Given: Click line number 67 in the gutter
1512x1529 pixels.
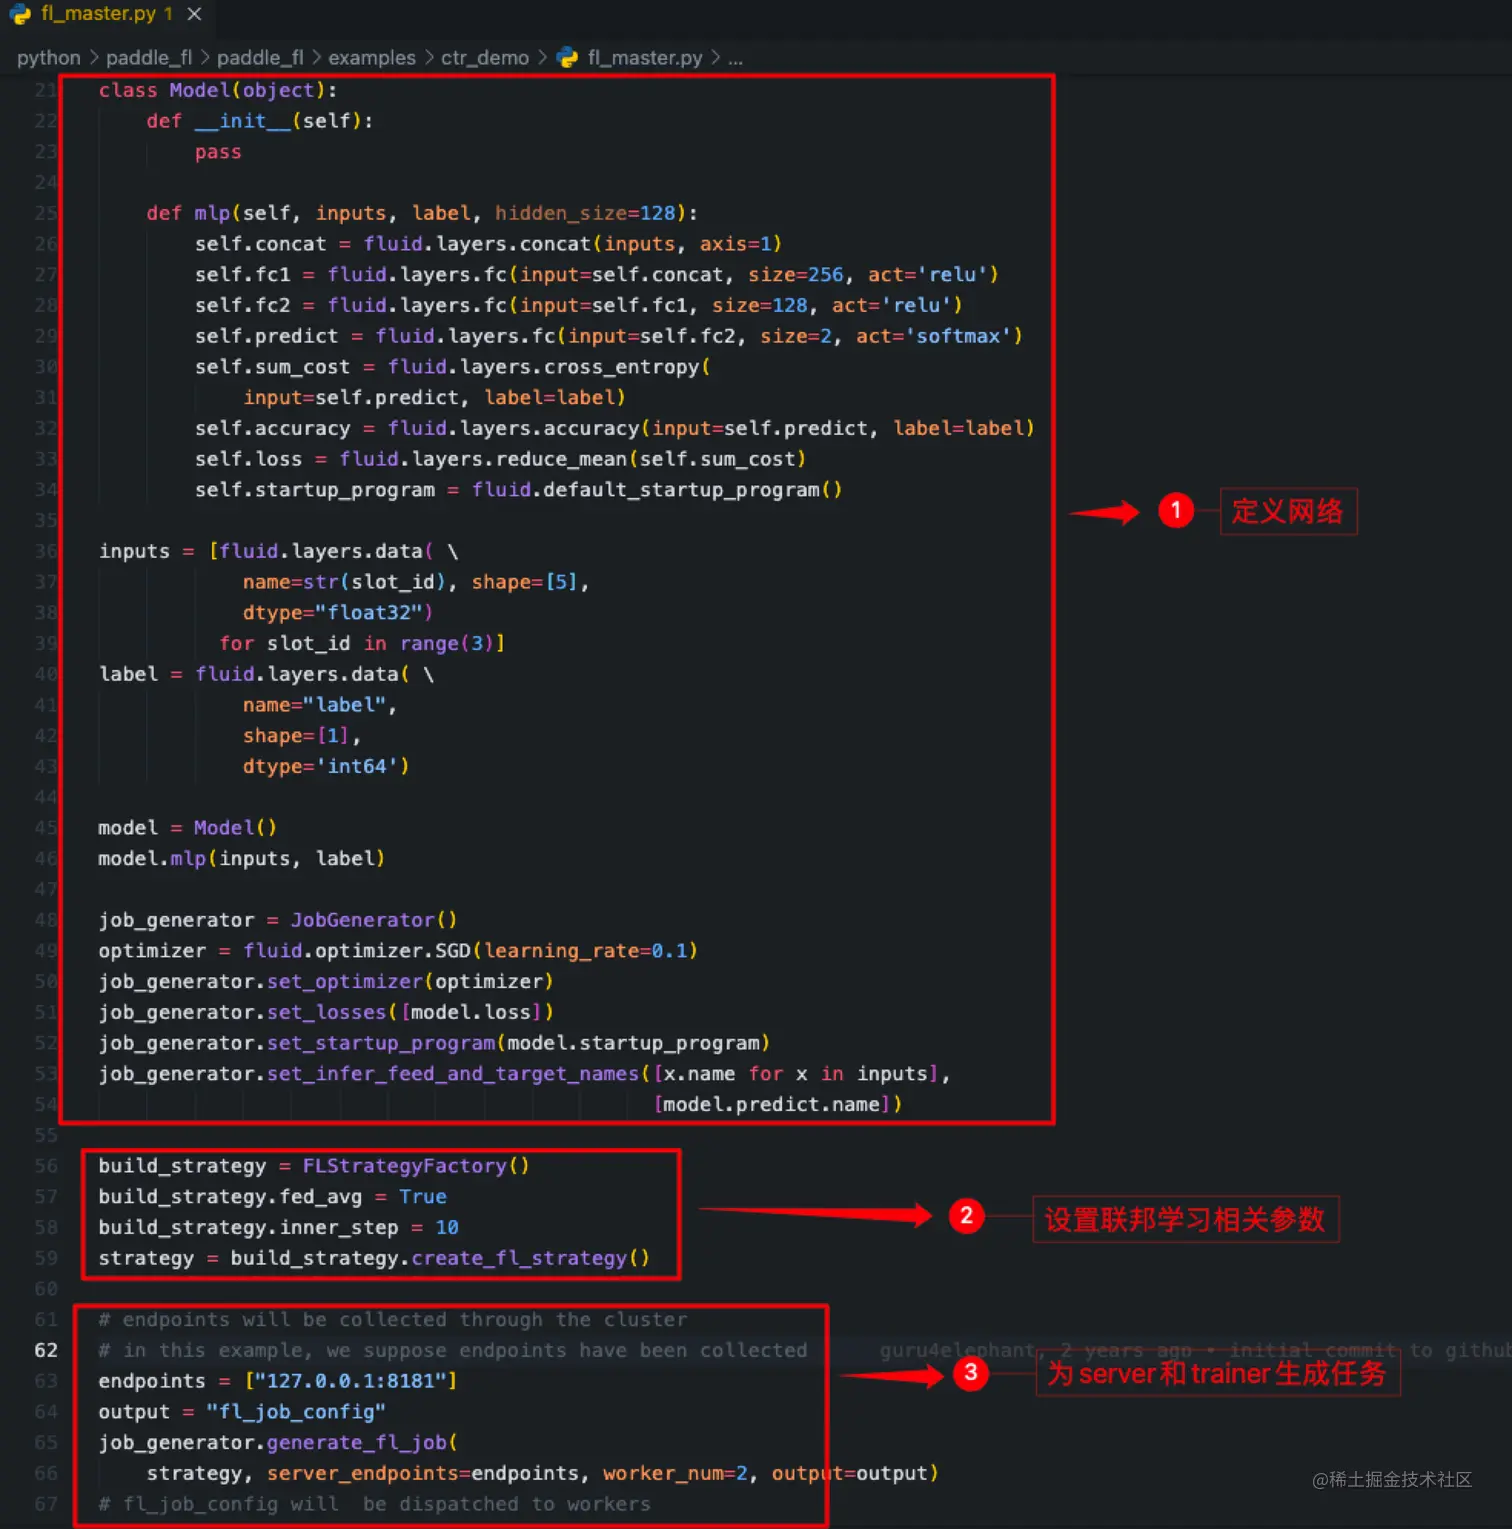Looking at the screenshot, I should pyautogui.click(x=46, y=1505).
